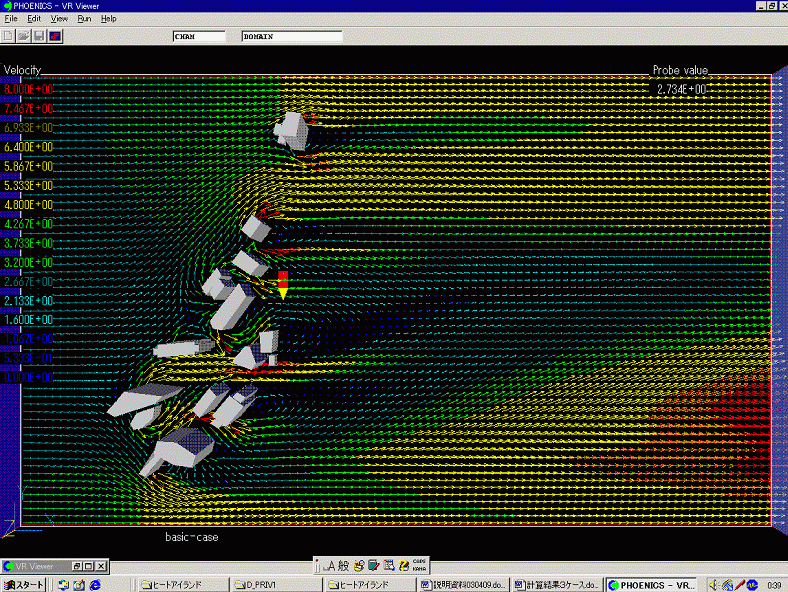Screen dimensions: 788x592
Task: Click the DOMAIN text field
Action: coord(291,36)
